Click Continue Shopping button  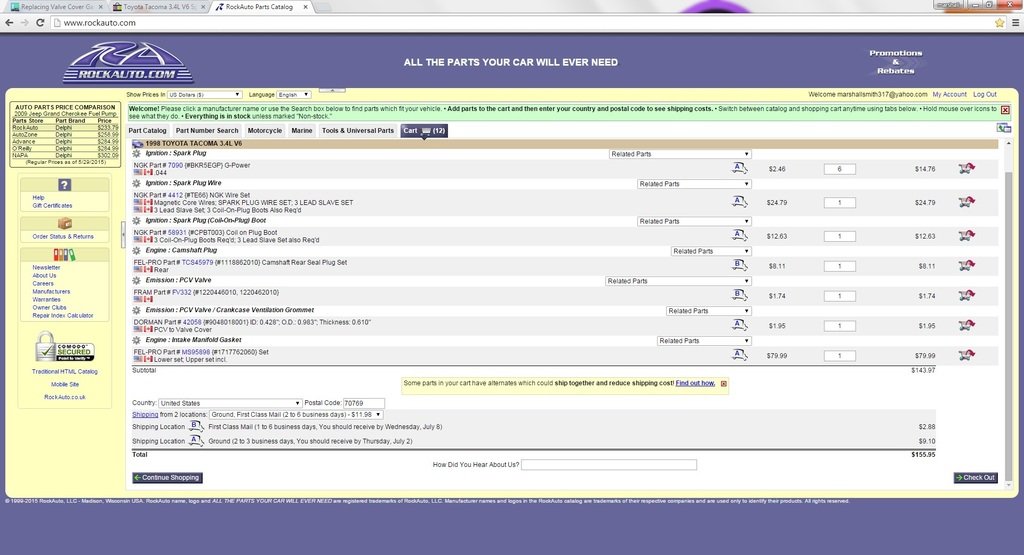pyautogui.click(x=167, y=478)
